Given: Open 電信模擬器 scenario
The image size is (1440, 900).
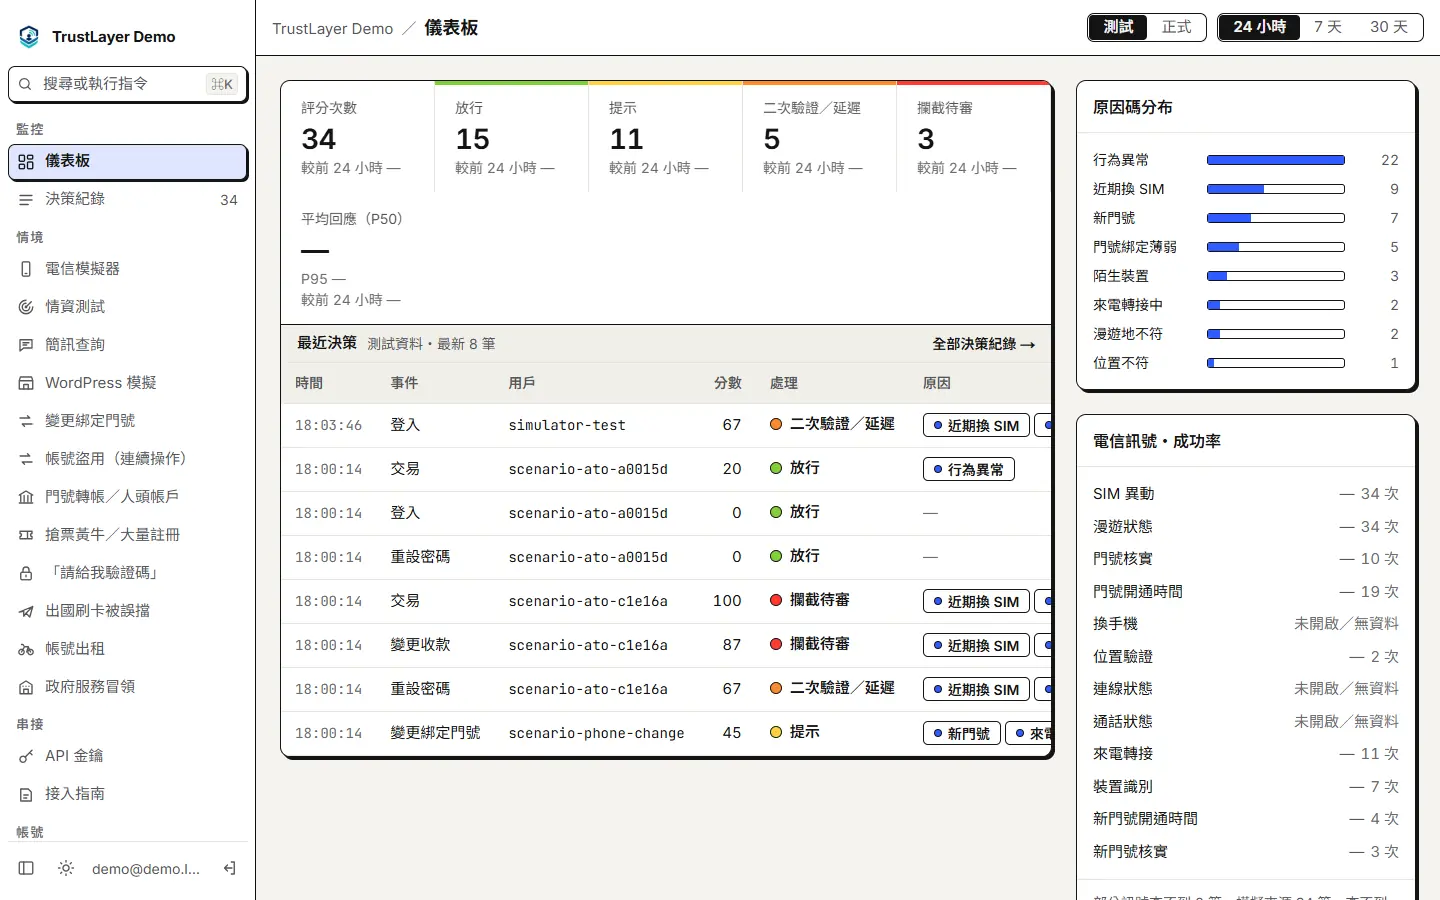Looking at the screenshot, I should coord(128,269).
